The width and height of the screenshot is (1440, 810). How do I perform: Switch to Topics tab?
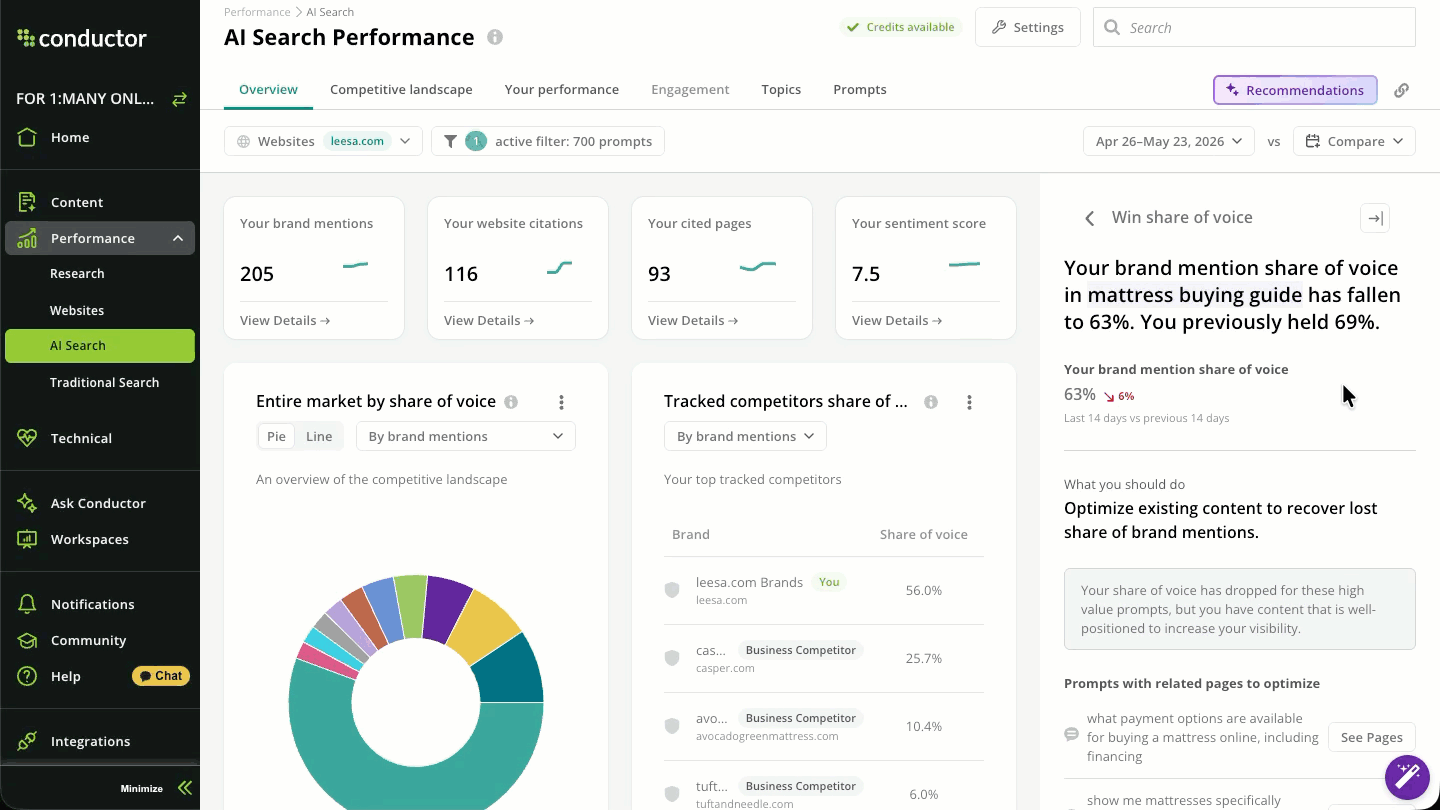(x=781, y=89)
